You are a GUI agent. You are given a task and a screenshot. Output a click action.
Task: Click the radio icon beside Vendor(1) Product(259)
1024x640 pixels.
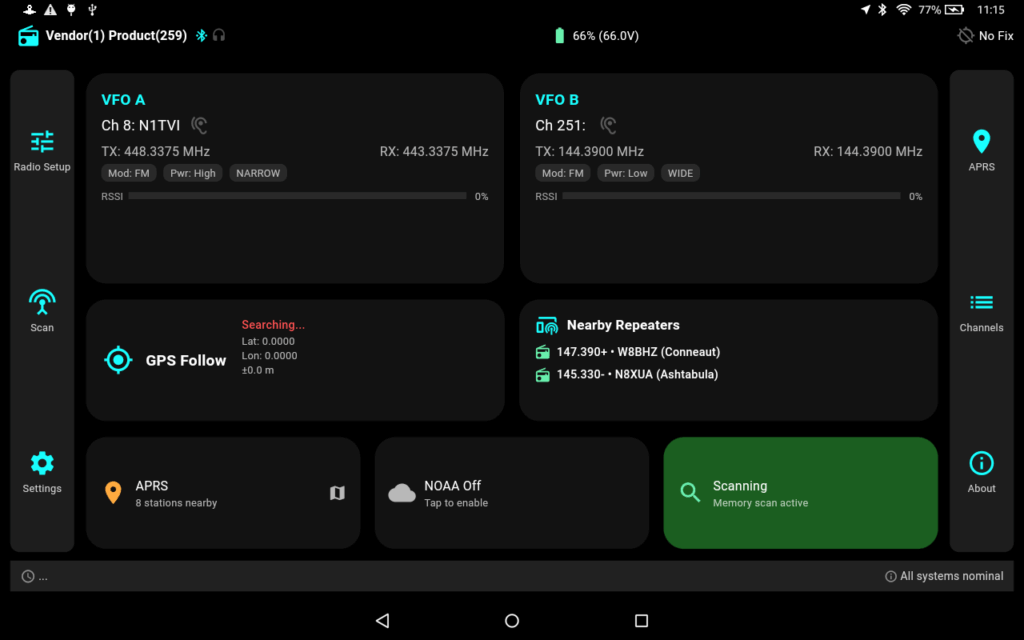[x=28, y=36]
